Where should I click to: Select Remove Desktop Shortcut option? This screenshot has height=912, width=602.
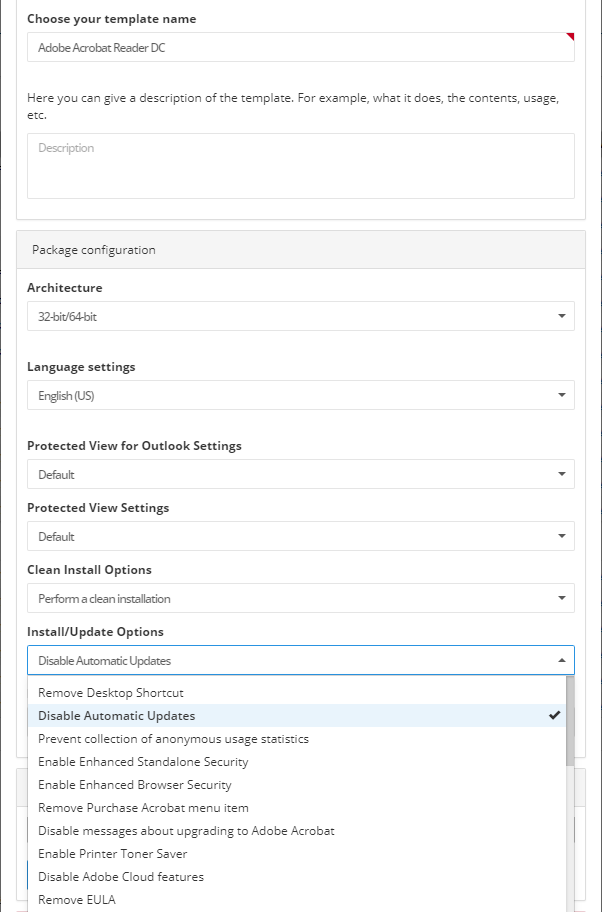297,693
